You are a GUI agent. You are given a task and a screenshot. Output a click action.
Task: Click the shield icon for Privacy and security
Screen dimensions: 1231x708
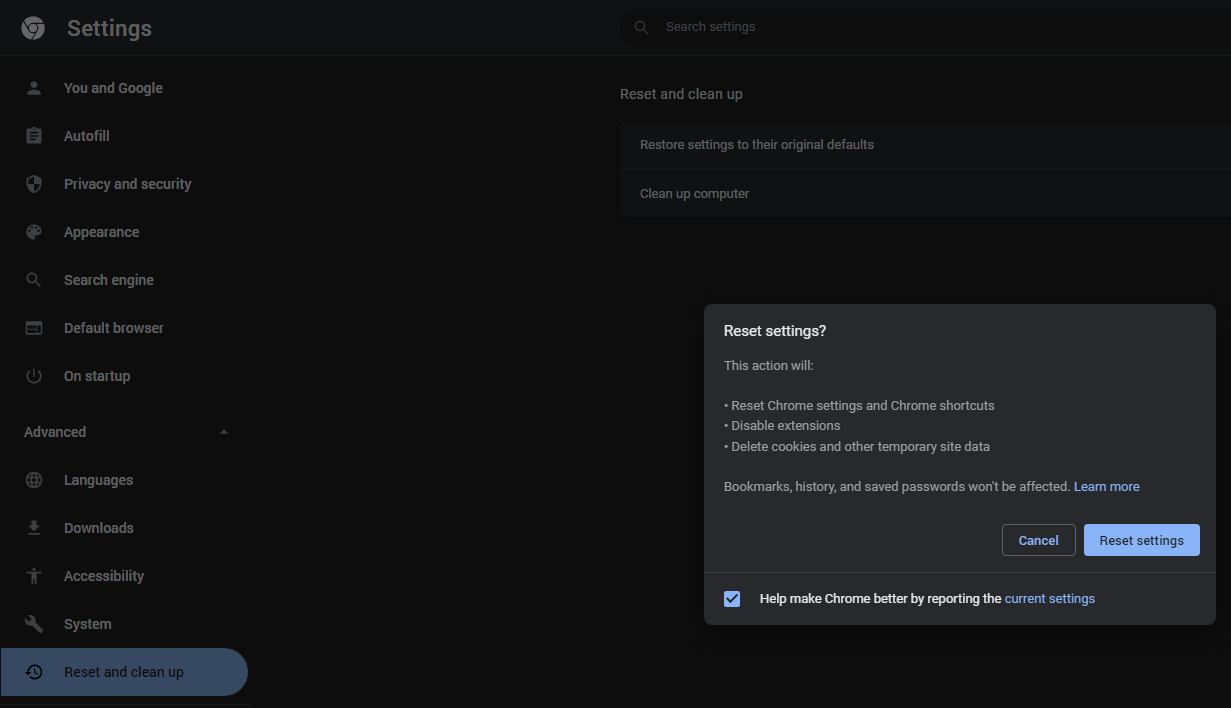pyautogui.click(x=34, y=184)
